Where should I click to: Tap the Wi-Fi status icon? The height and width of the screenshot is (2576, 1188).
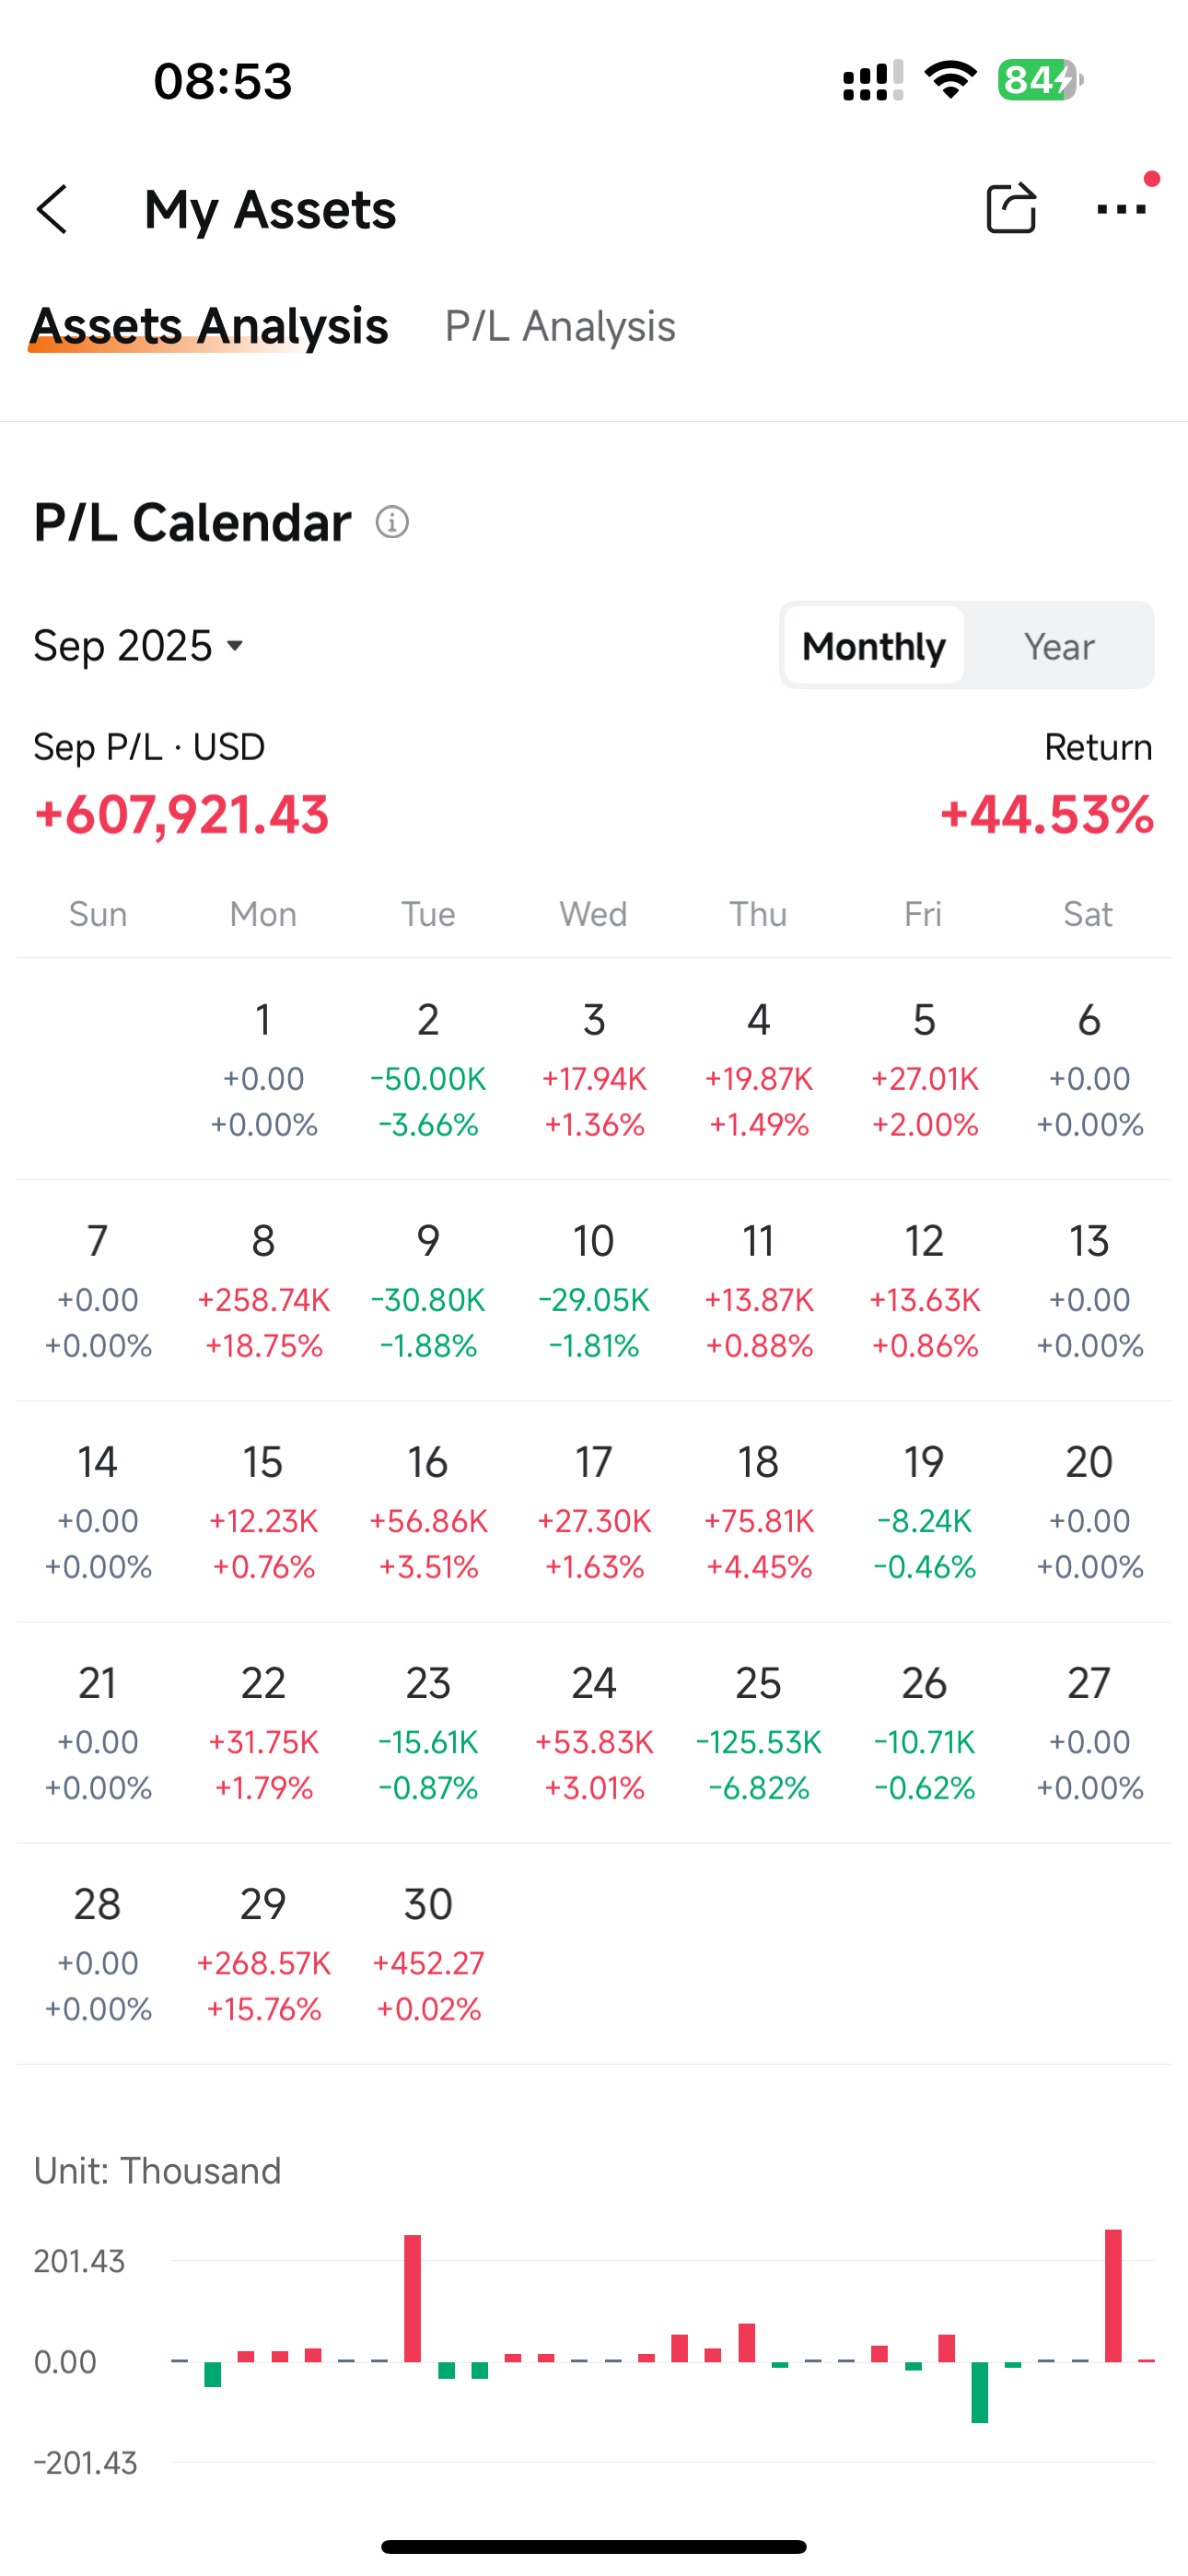(x=950, y=80)
